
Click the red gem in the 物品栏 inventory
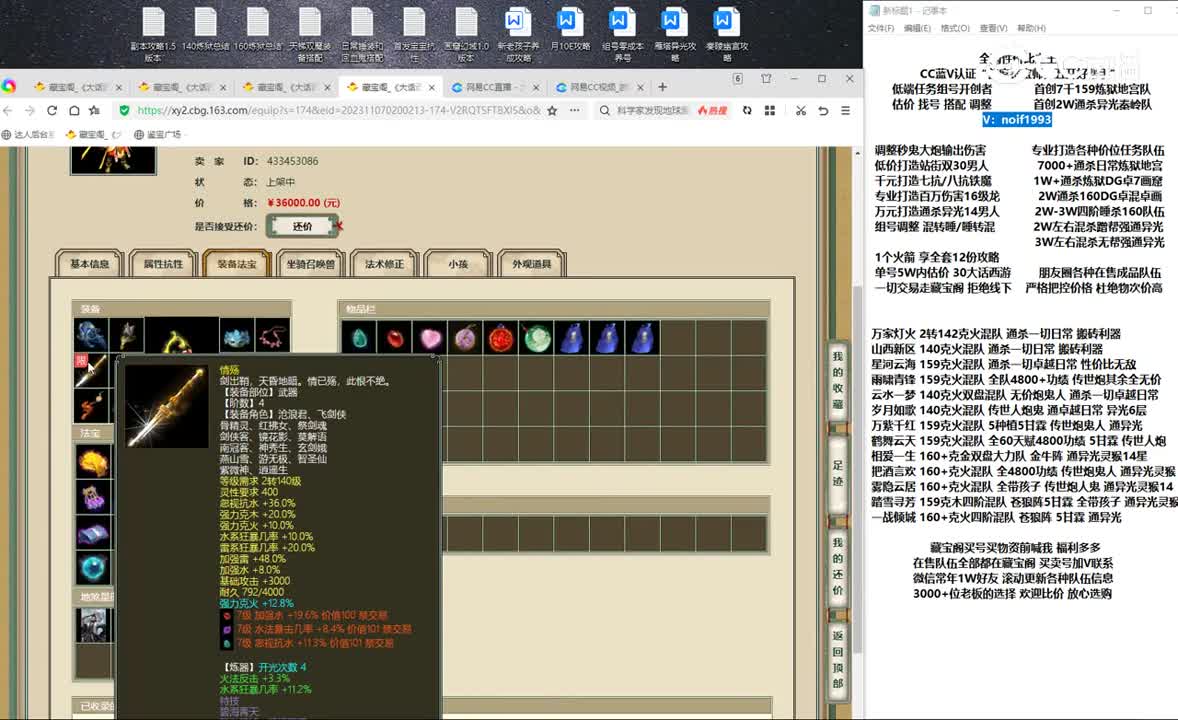[394, 338]
